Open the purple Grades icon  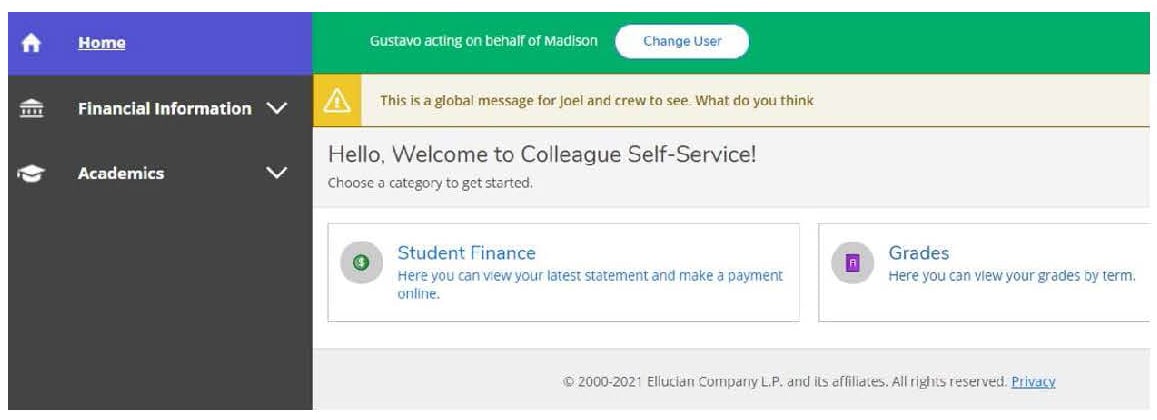pos(852,263)
